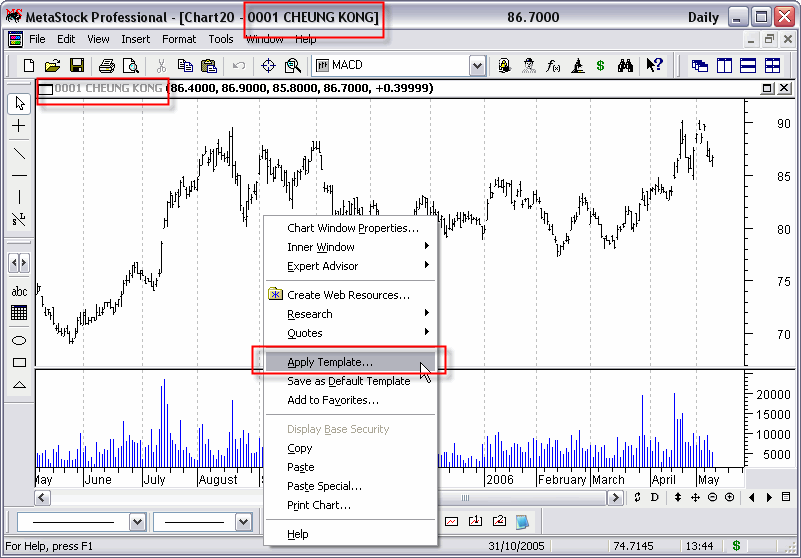Open the Tools menu

[x=221, y=39]
